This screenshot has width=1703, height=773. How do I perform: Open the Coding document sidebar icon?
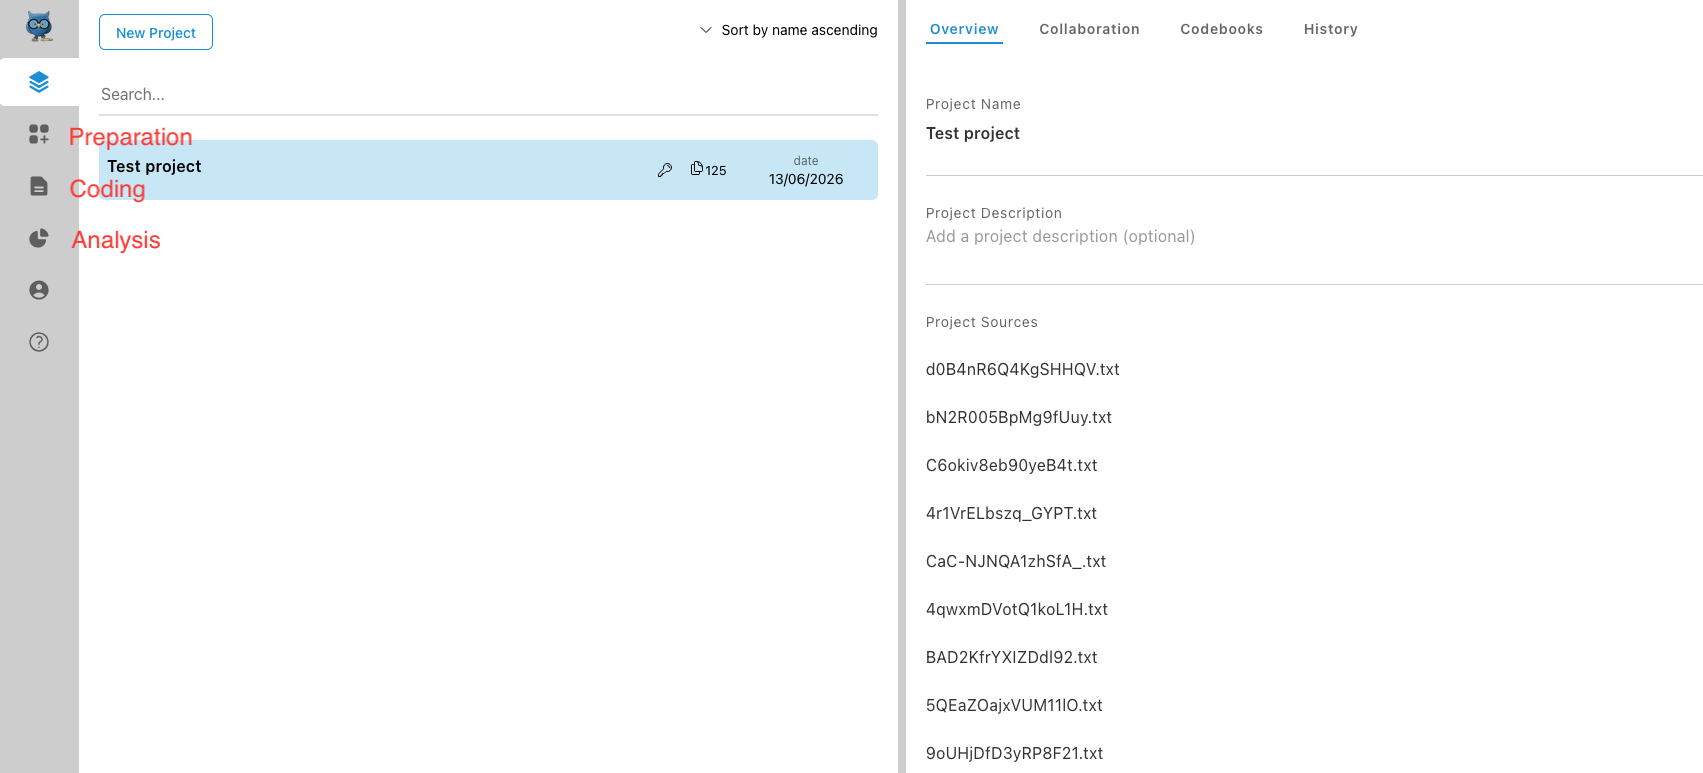click(39, 186)
